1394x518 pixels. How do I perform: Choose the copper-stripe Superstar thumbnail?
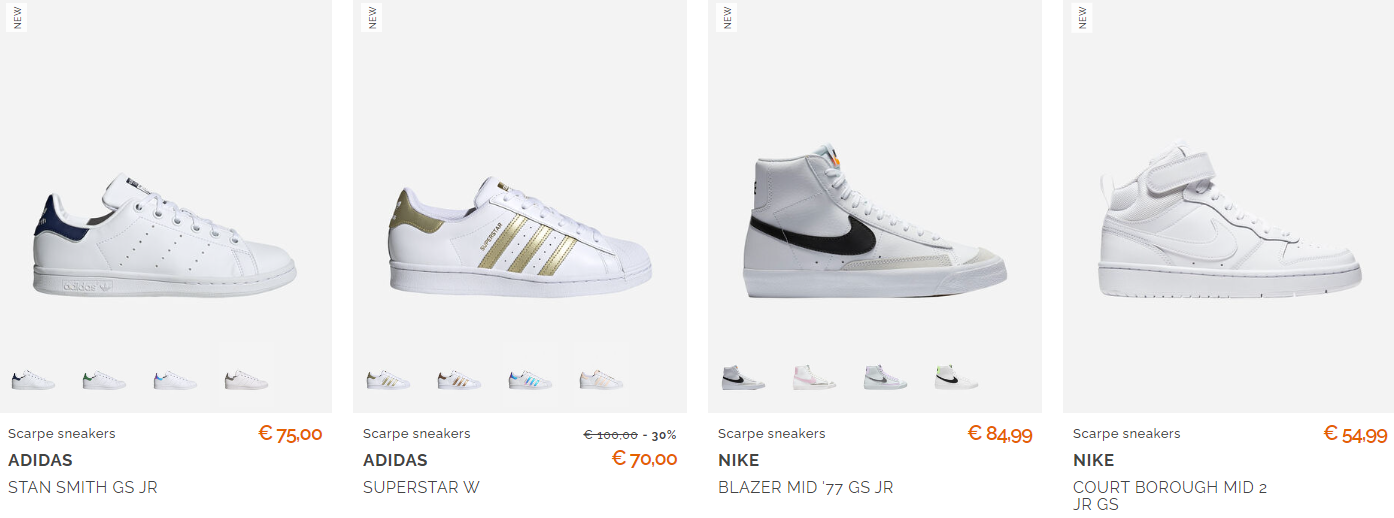(x=459, y=380)
